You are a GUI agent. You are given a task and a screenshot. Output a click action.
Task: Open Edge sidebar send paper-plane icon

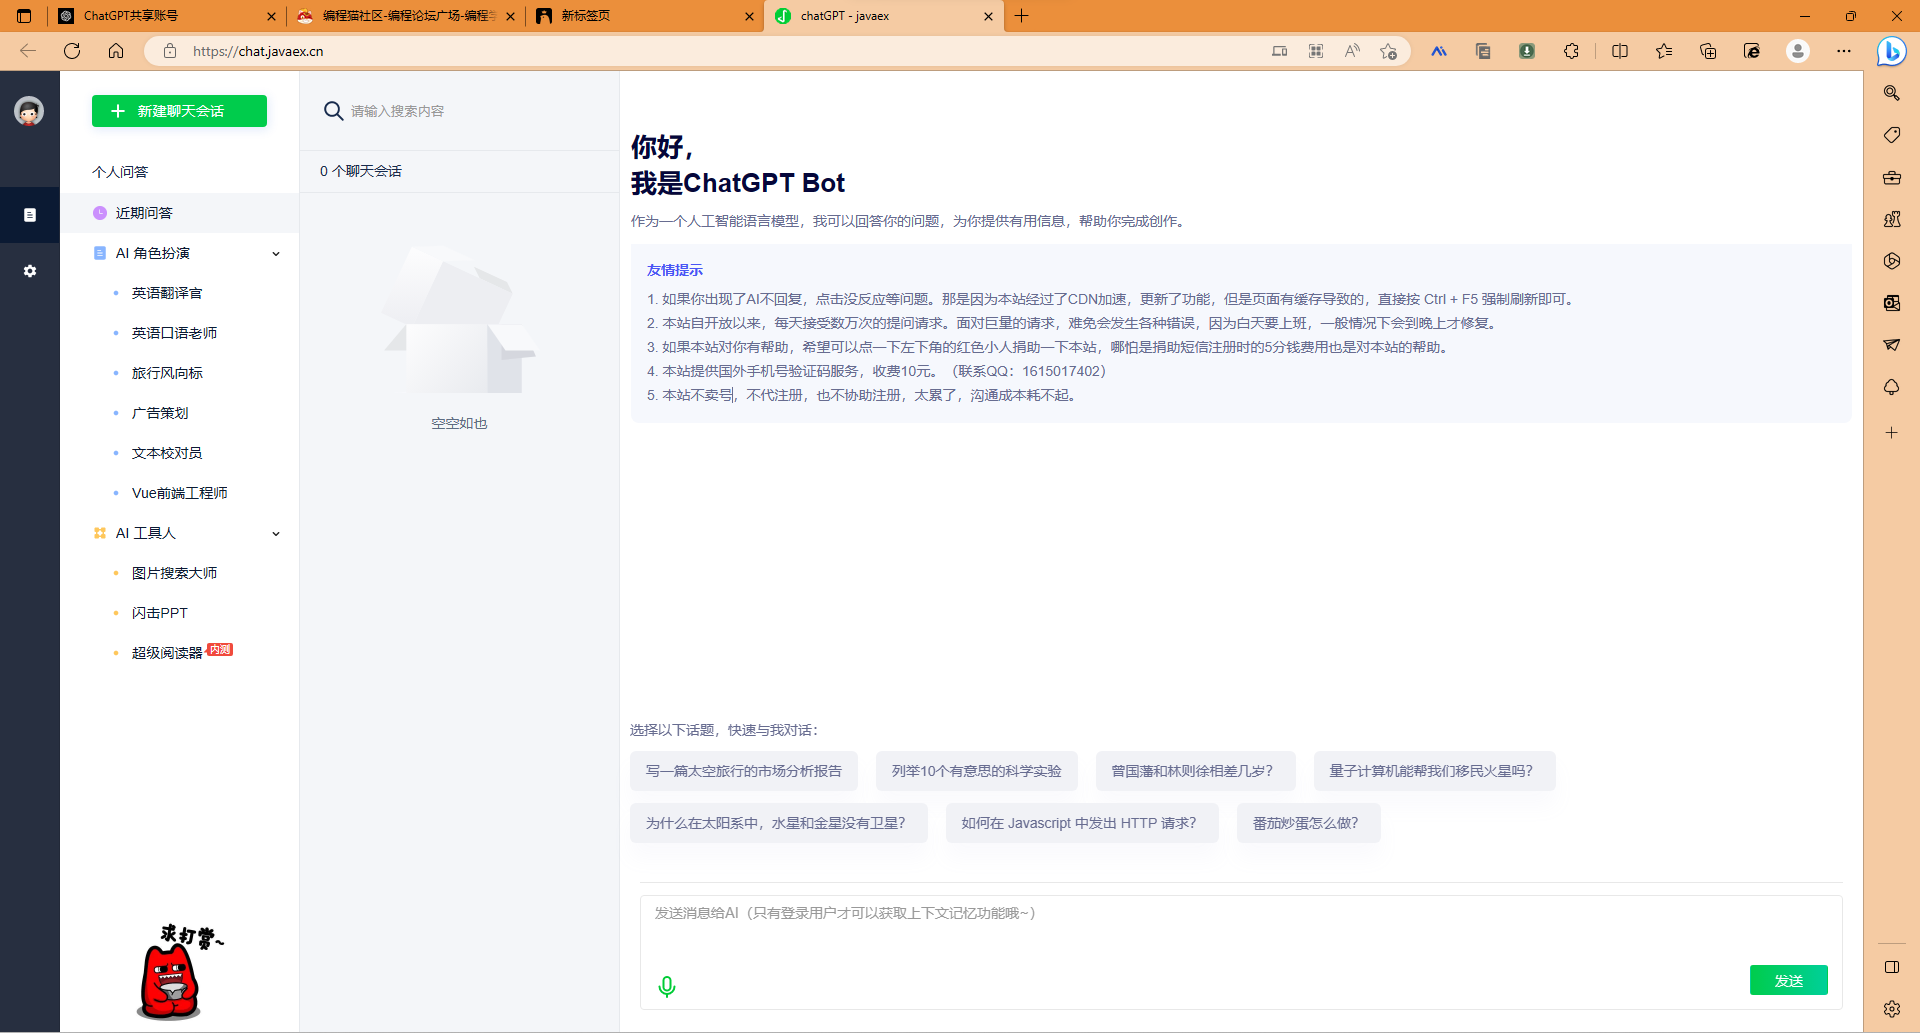click(1892, 345)
